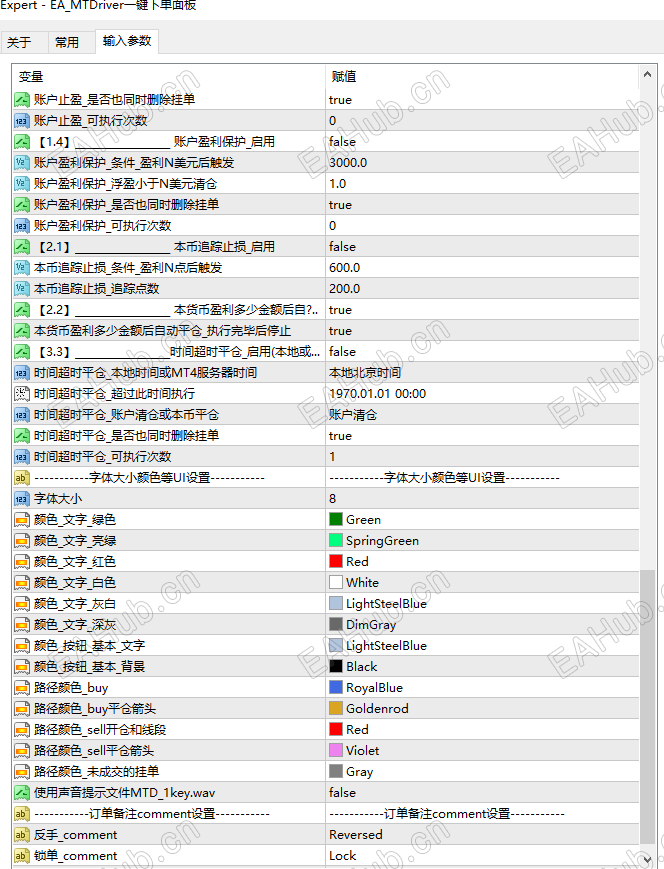Click the double icon of 账户盈利保护_浮盈小于N美元清仓
Image resolution: width=664 pixels, height=869 pixels.
point(22,184)
